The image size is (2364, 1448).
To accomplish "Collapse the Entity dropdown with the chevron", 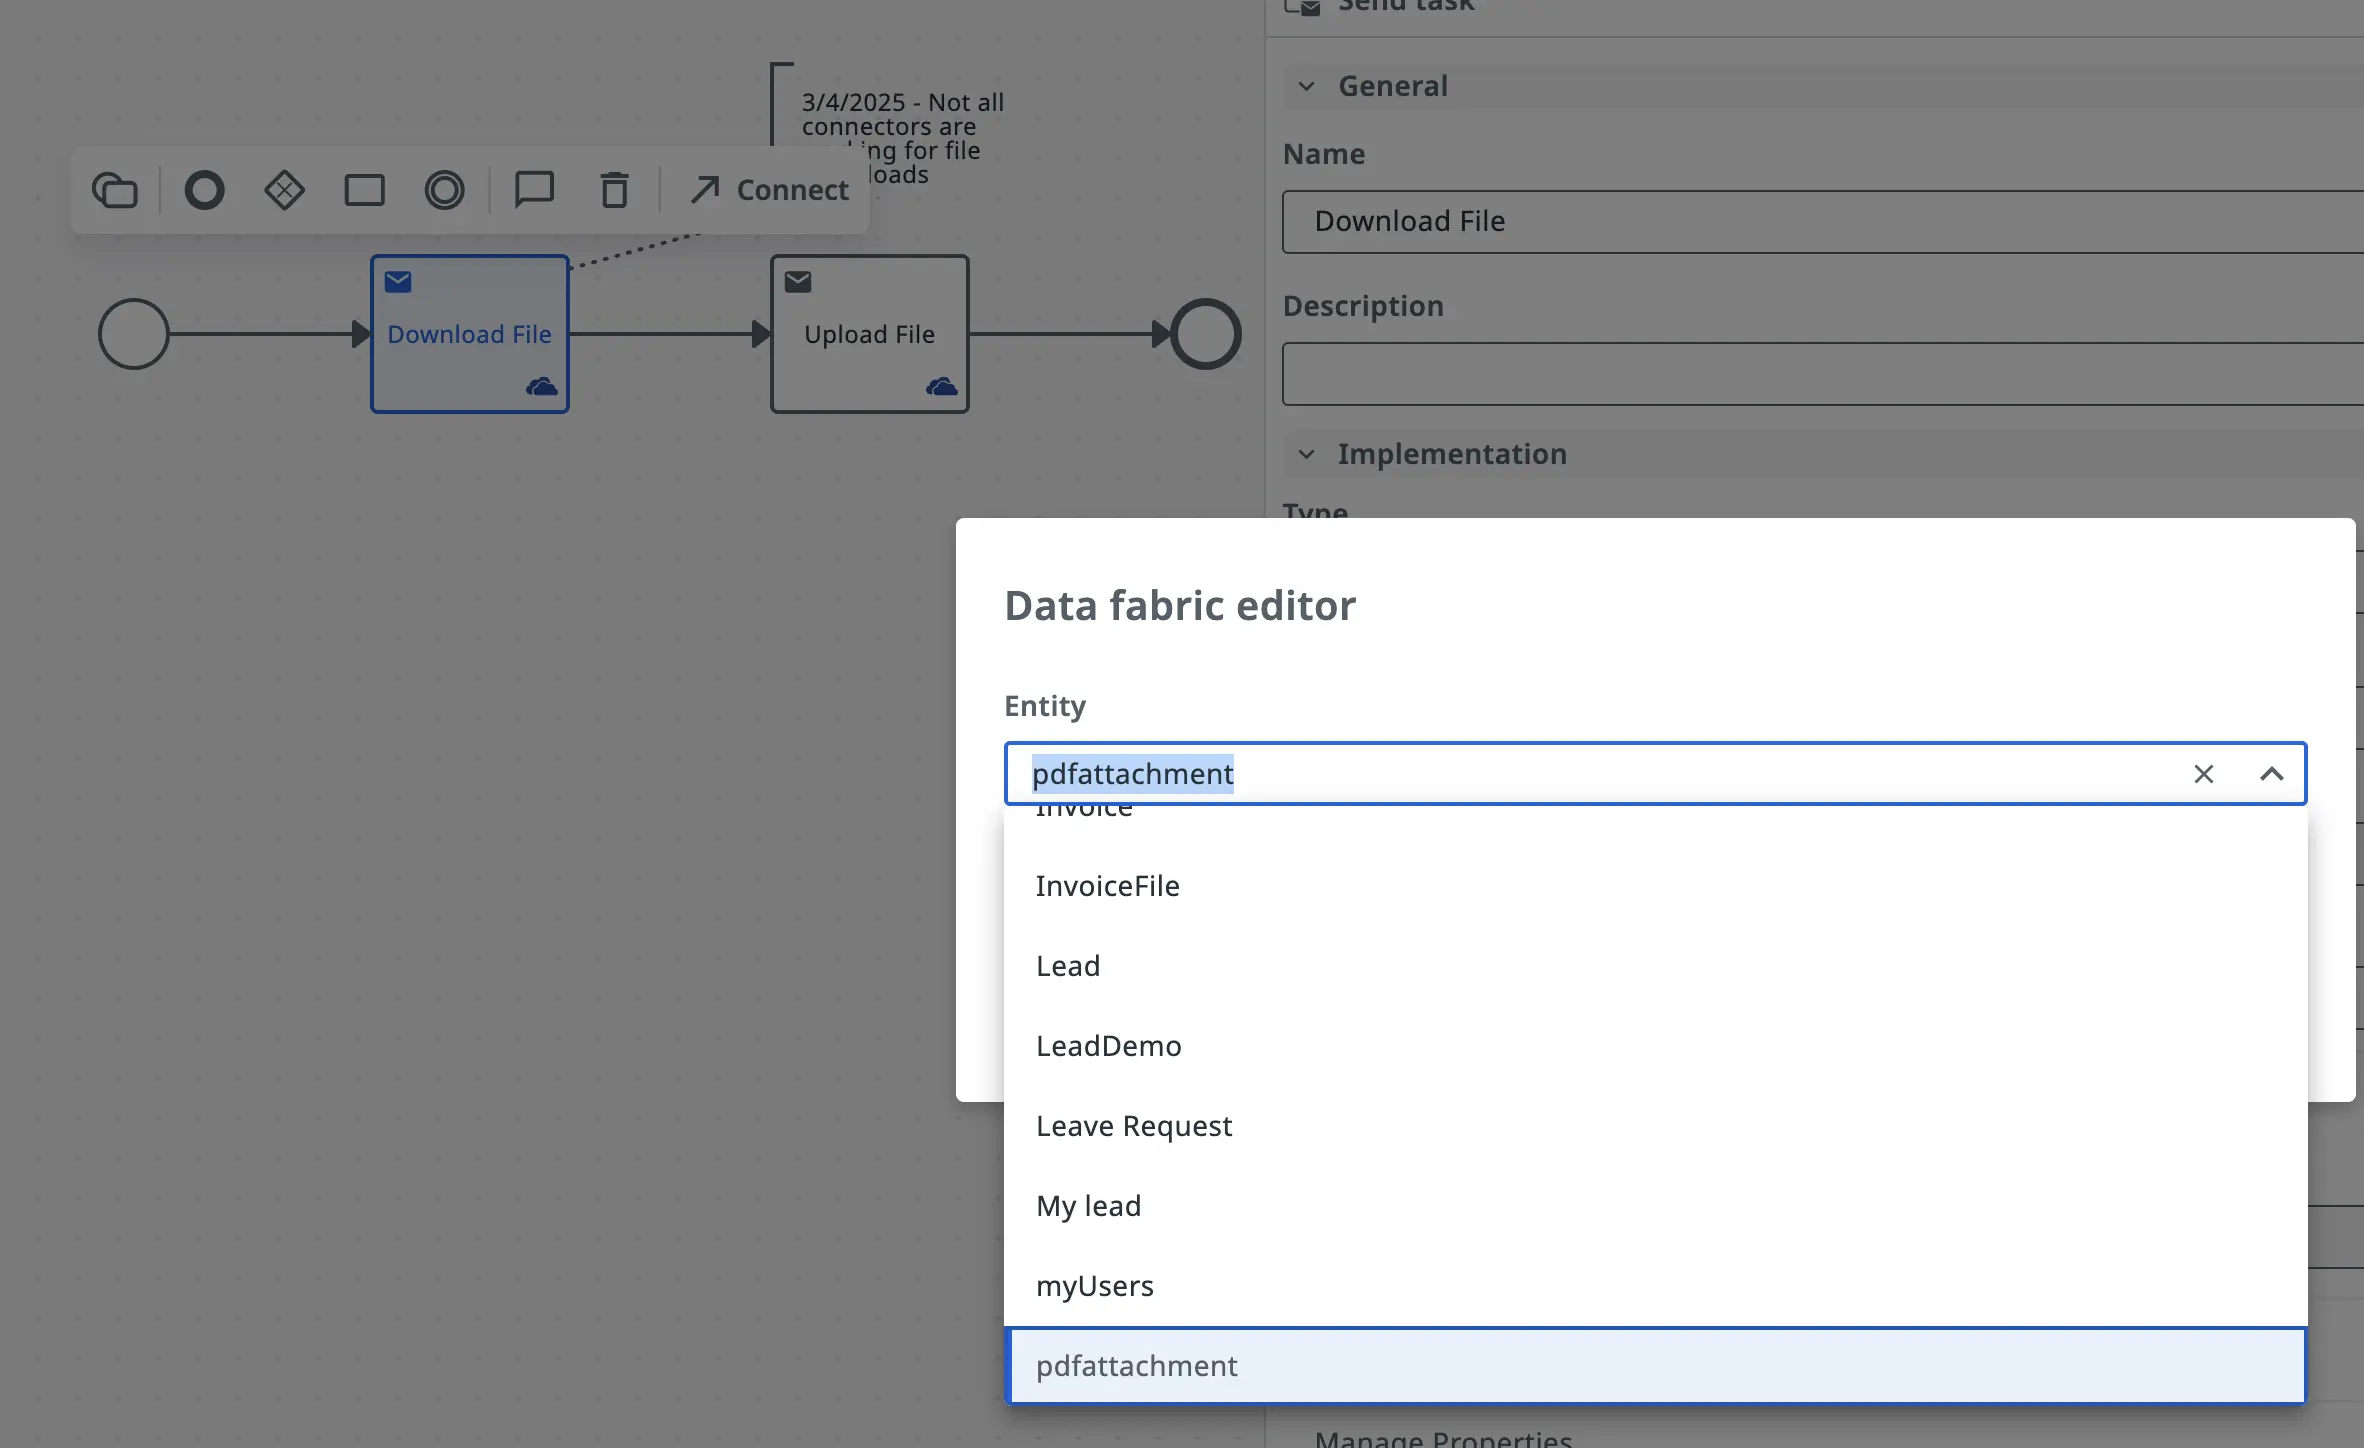I will pyautogui.click(x=2271, y=774).
